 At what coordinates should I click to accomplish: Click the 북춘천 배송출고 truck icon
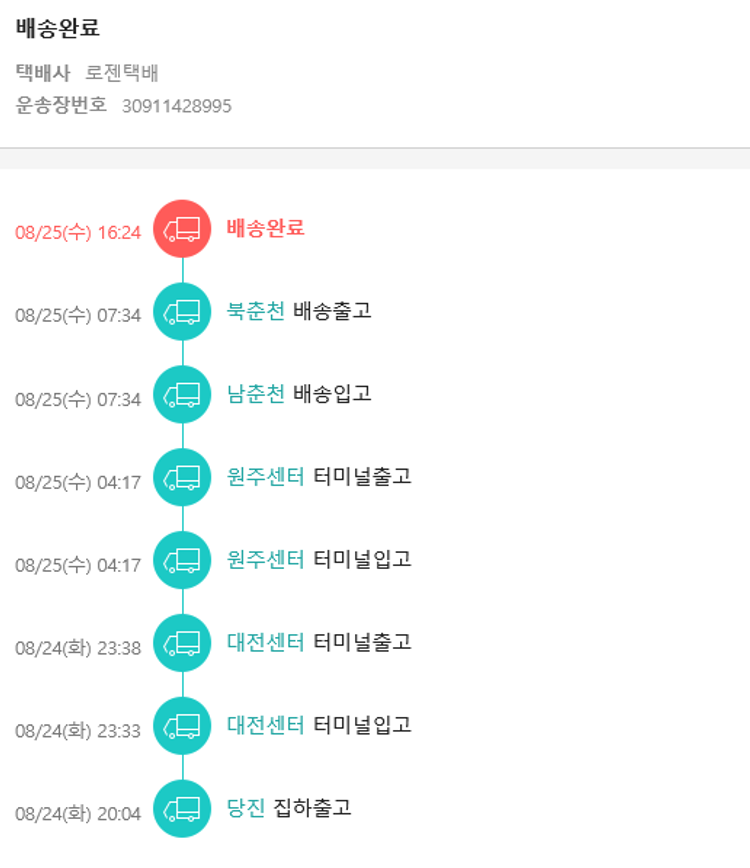(182, 312)
